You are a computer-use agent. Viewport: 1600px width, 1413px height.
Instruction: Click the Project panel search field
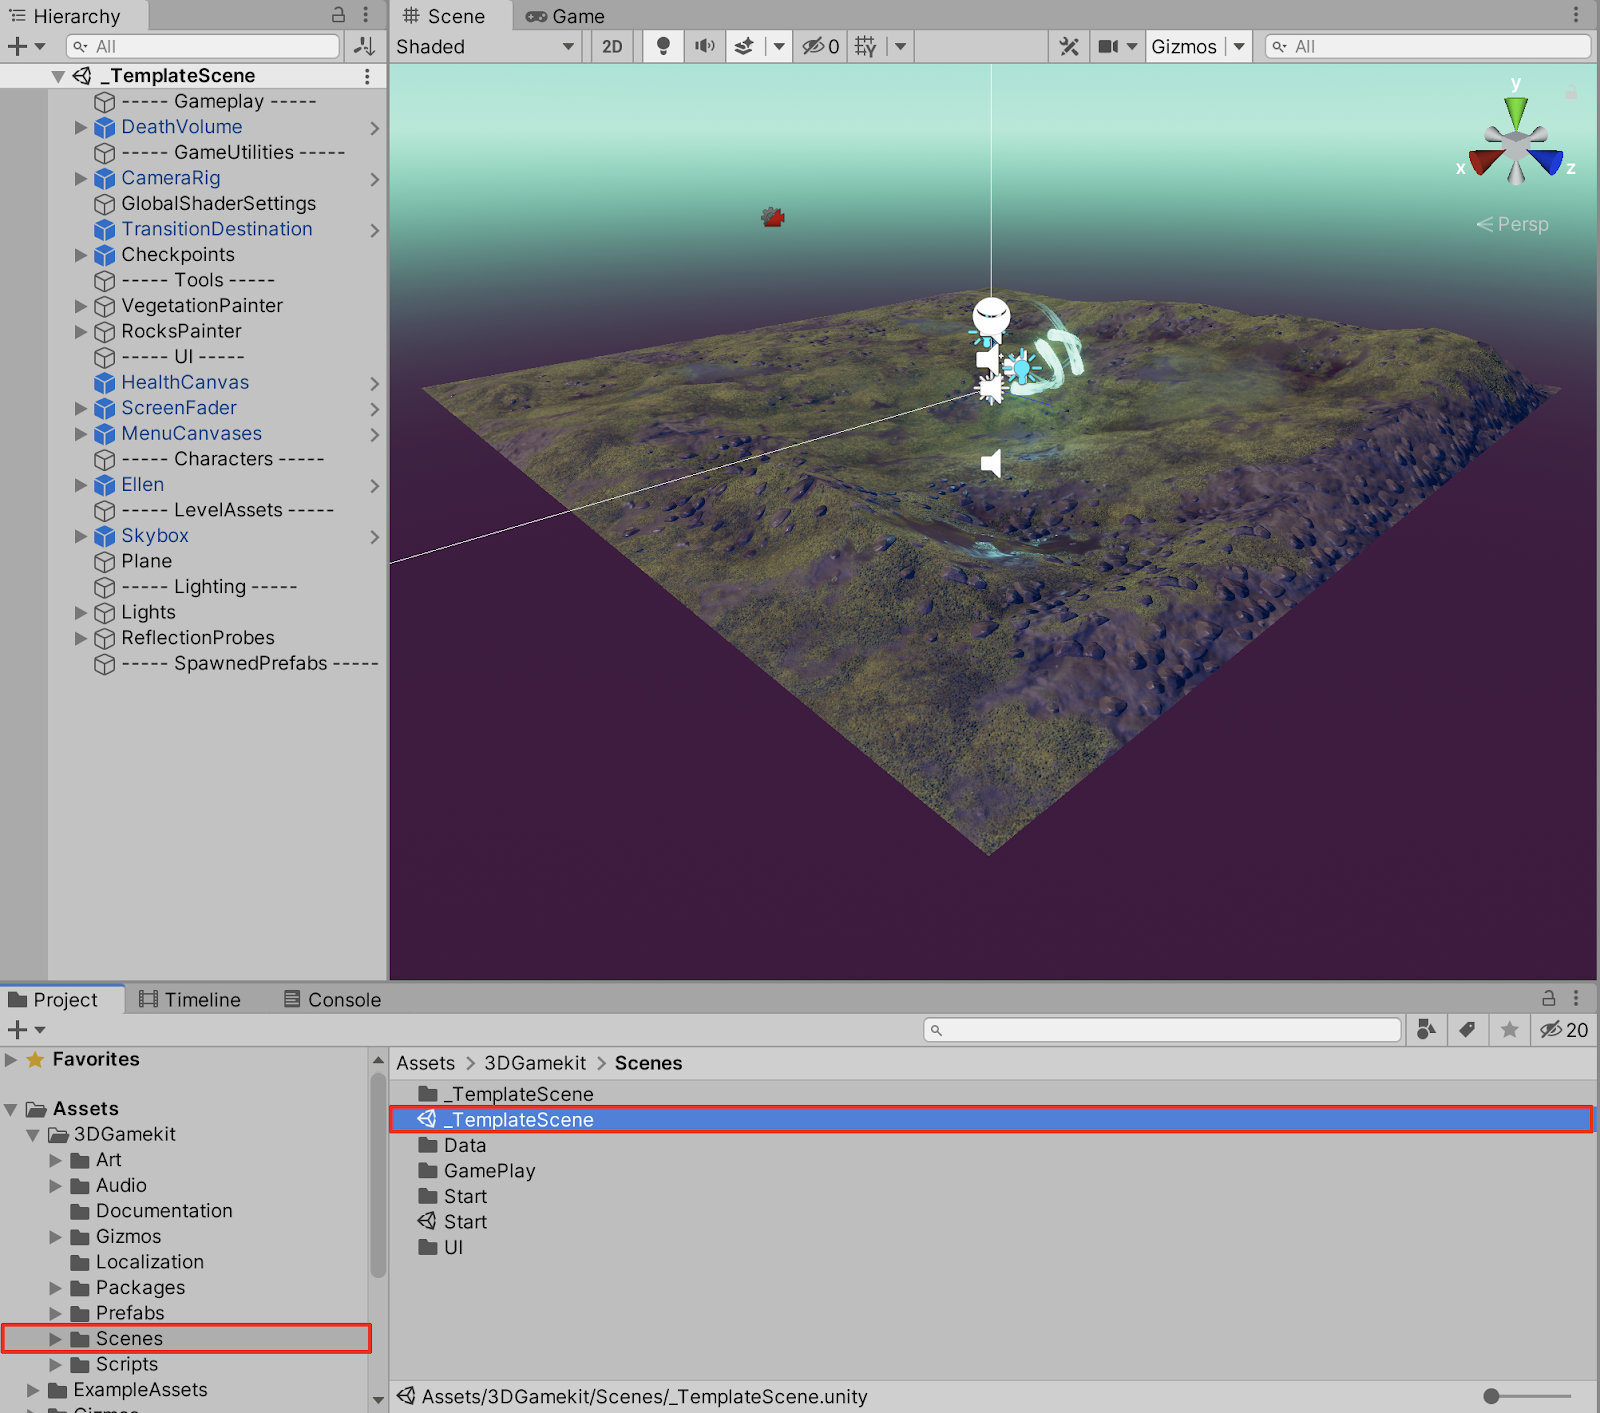coord(1162,1029)
